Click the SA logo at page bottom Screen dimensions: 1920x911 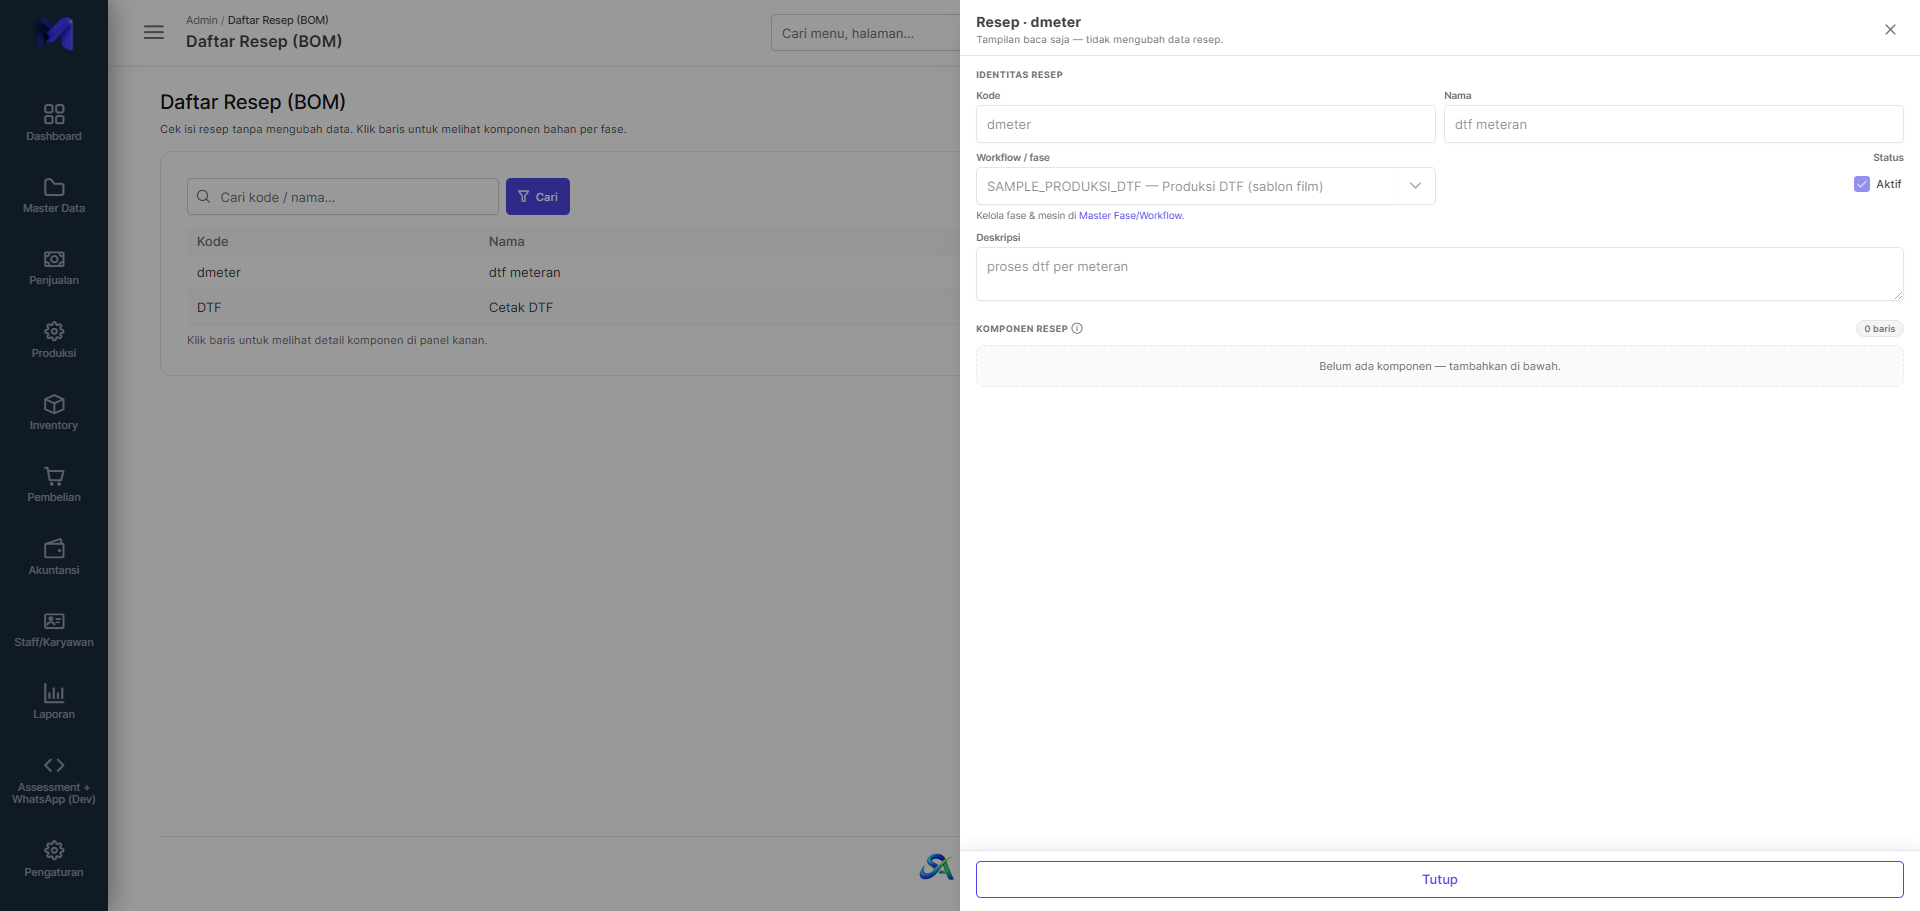937,866
